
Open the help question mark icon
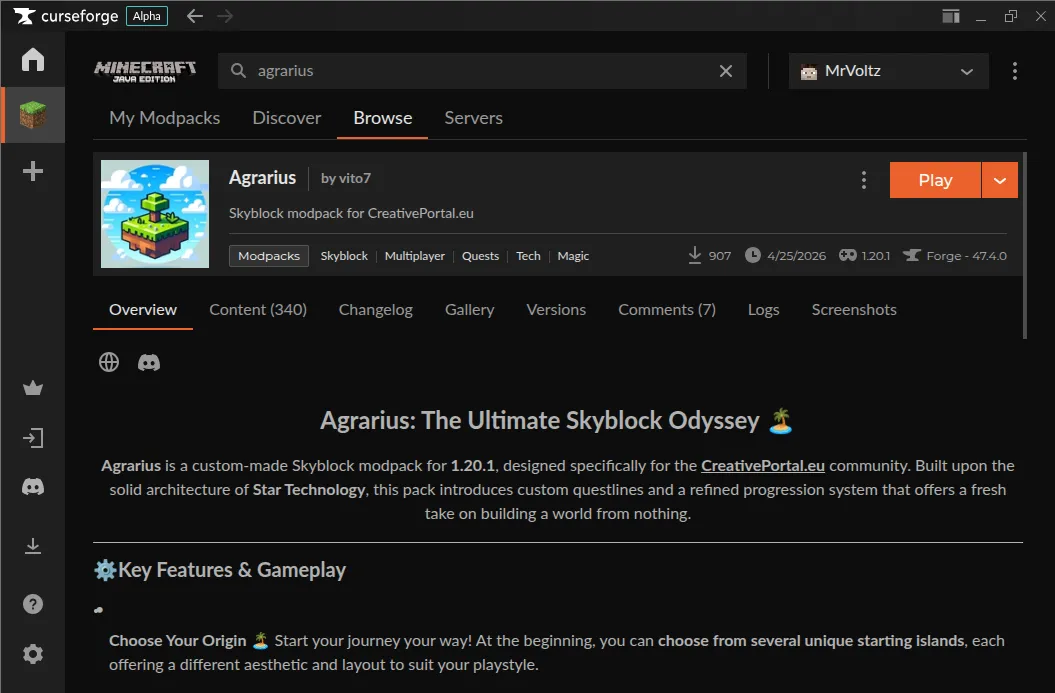pyautogui.click(x=32, y=604)
